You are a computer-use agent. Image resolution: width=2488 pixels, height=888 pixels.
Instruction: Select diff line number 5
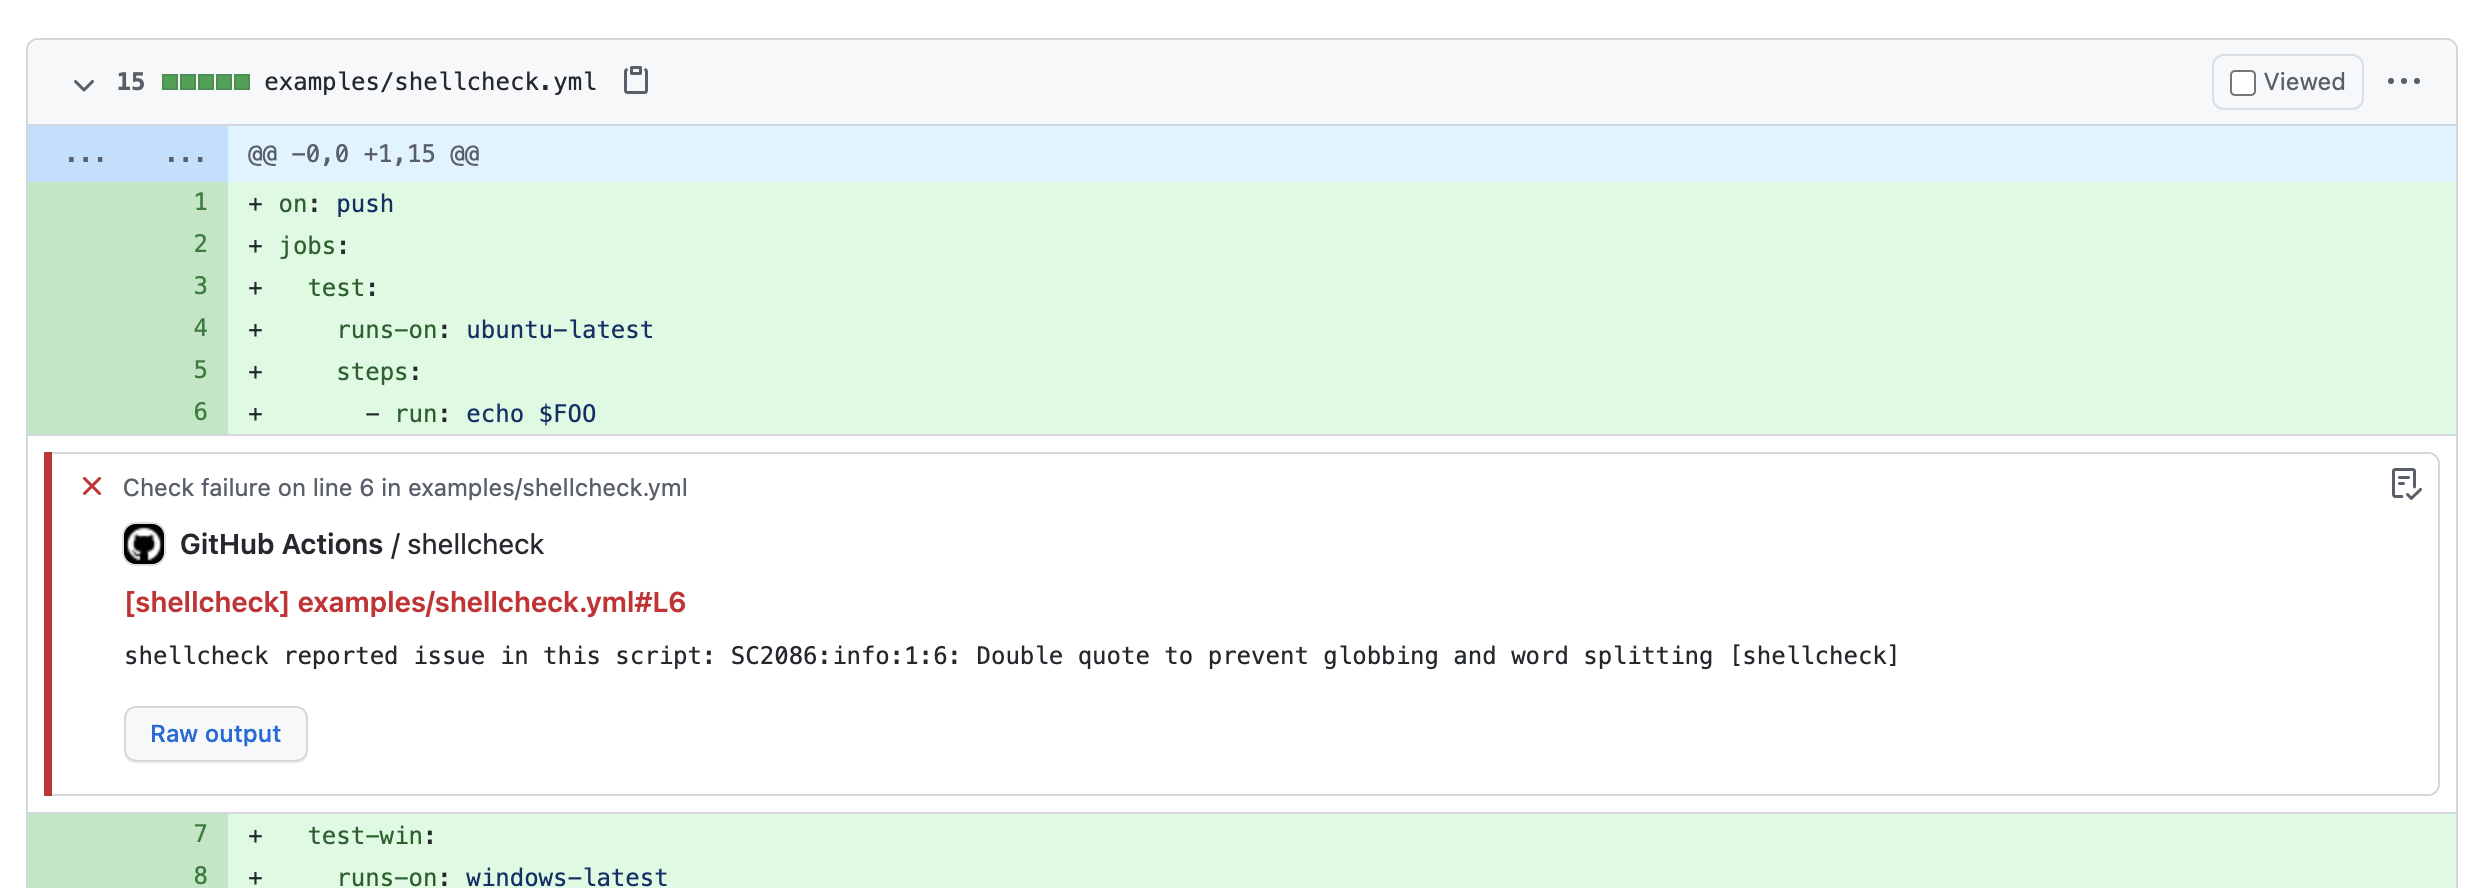click(200, 371)
